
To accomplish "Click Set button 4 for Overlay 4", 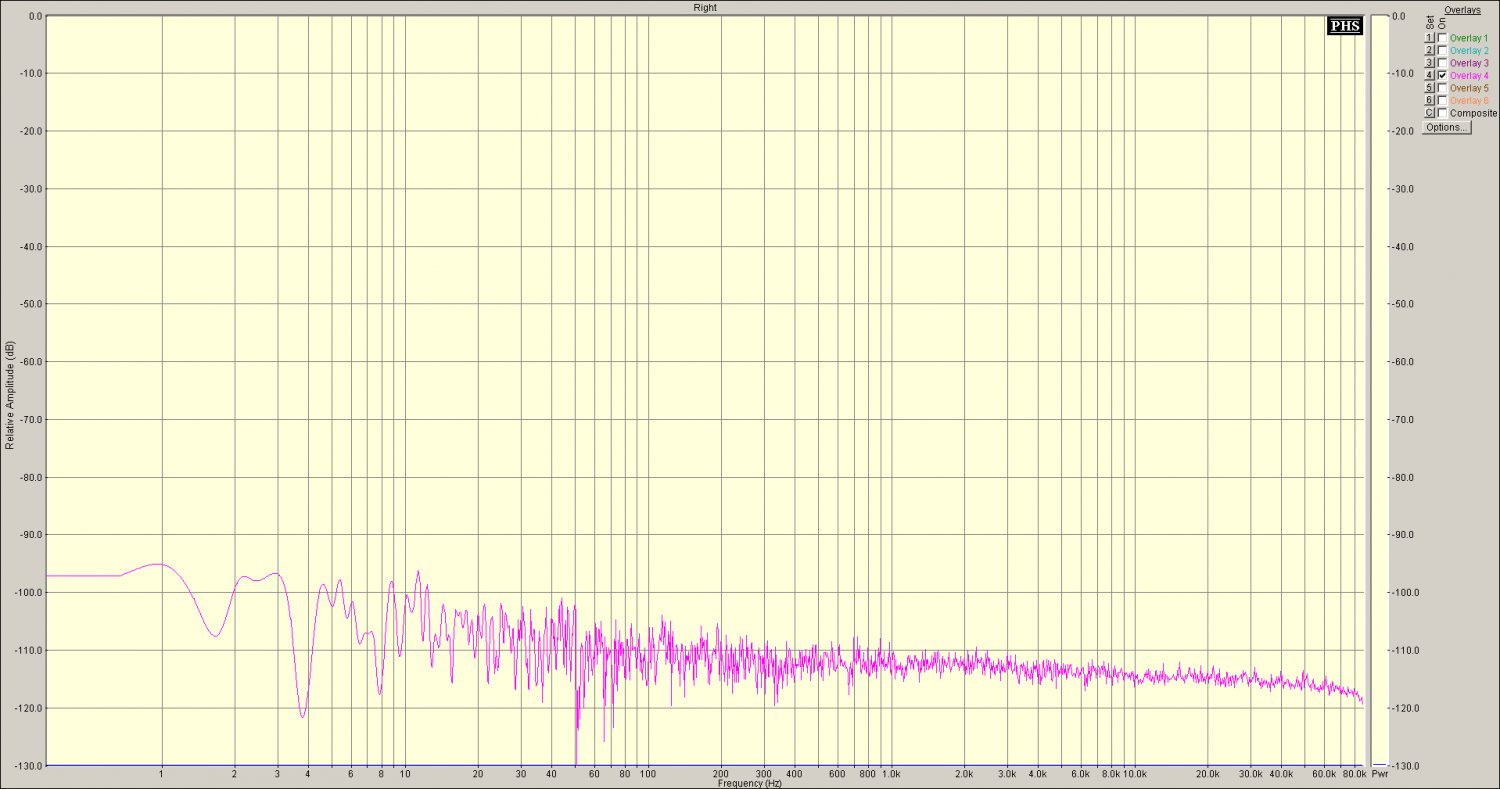I will [1429, 75].
